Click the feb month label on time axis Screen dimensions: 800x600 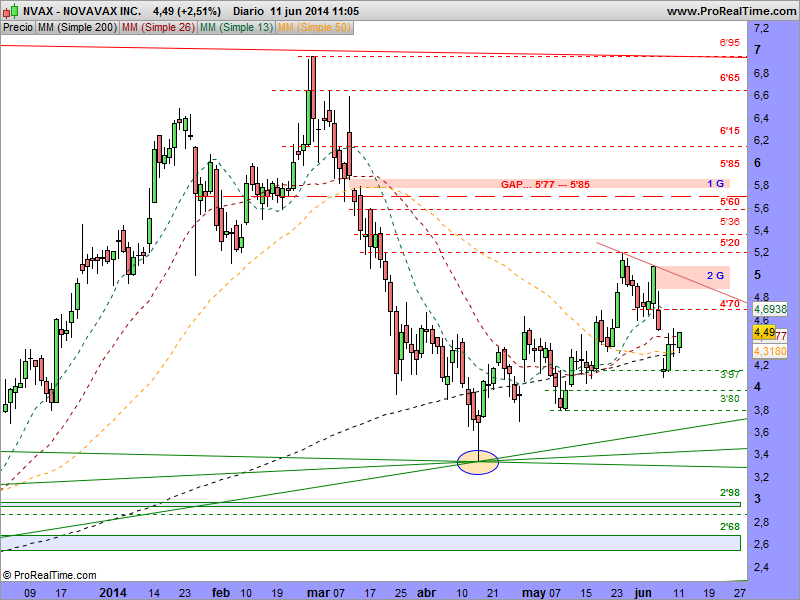point(221,592)
